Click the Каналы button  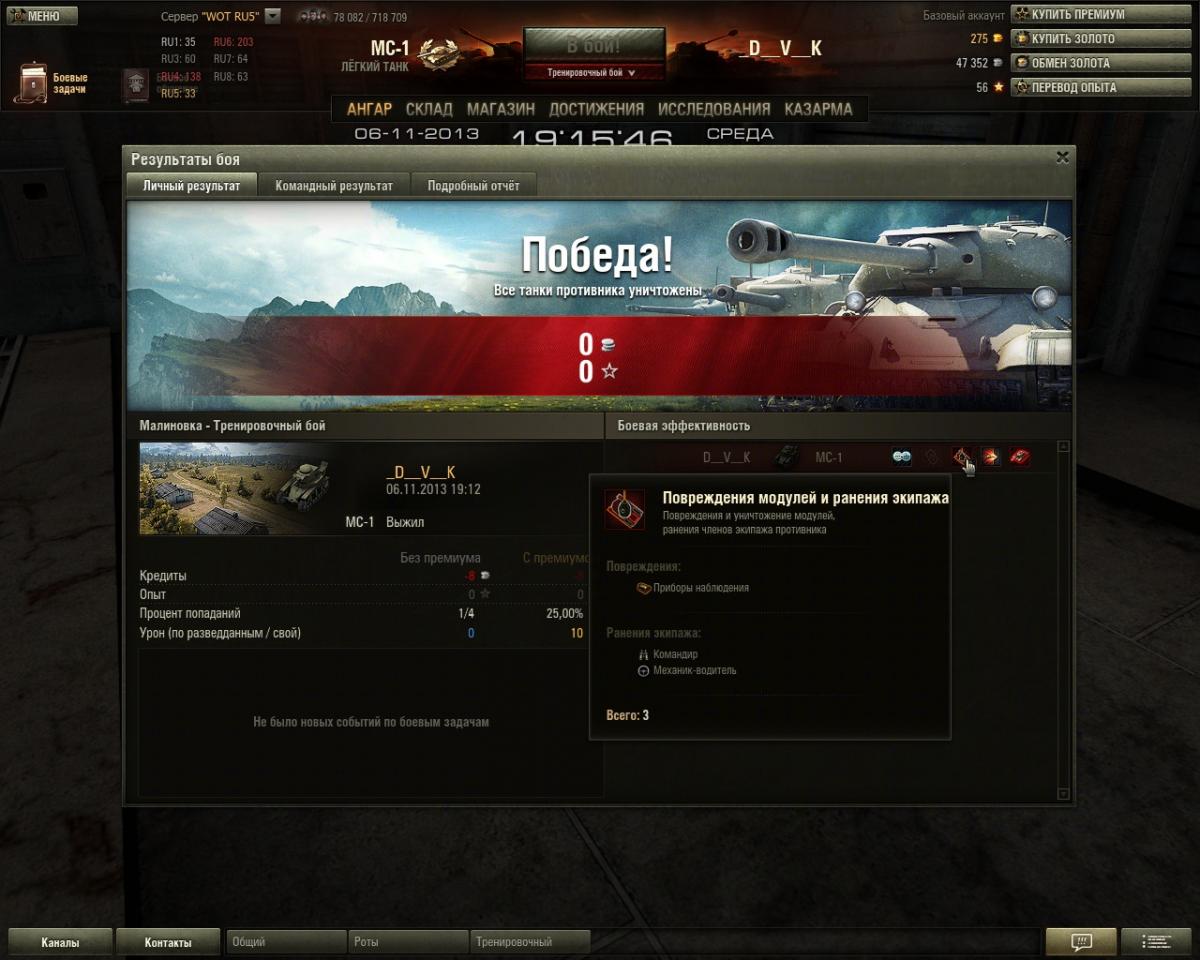[60, 942]
